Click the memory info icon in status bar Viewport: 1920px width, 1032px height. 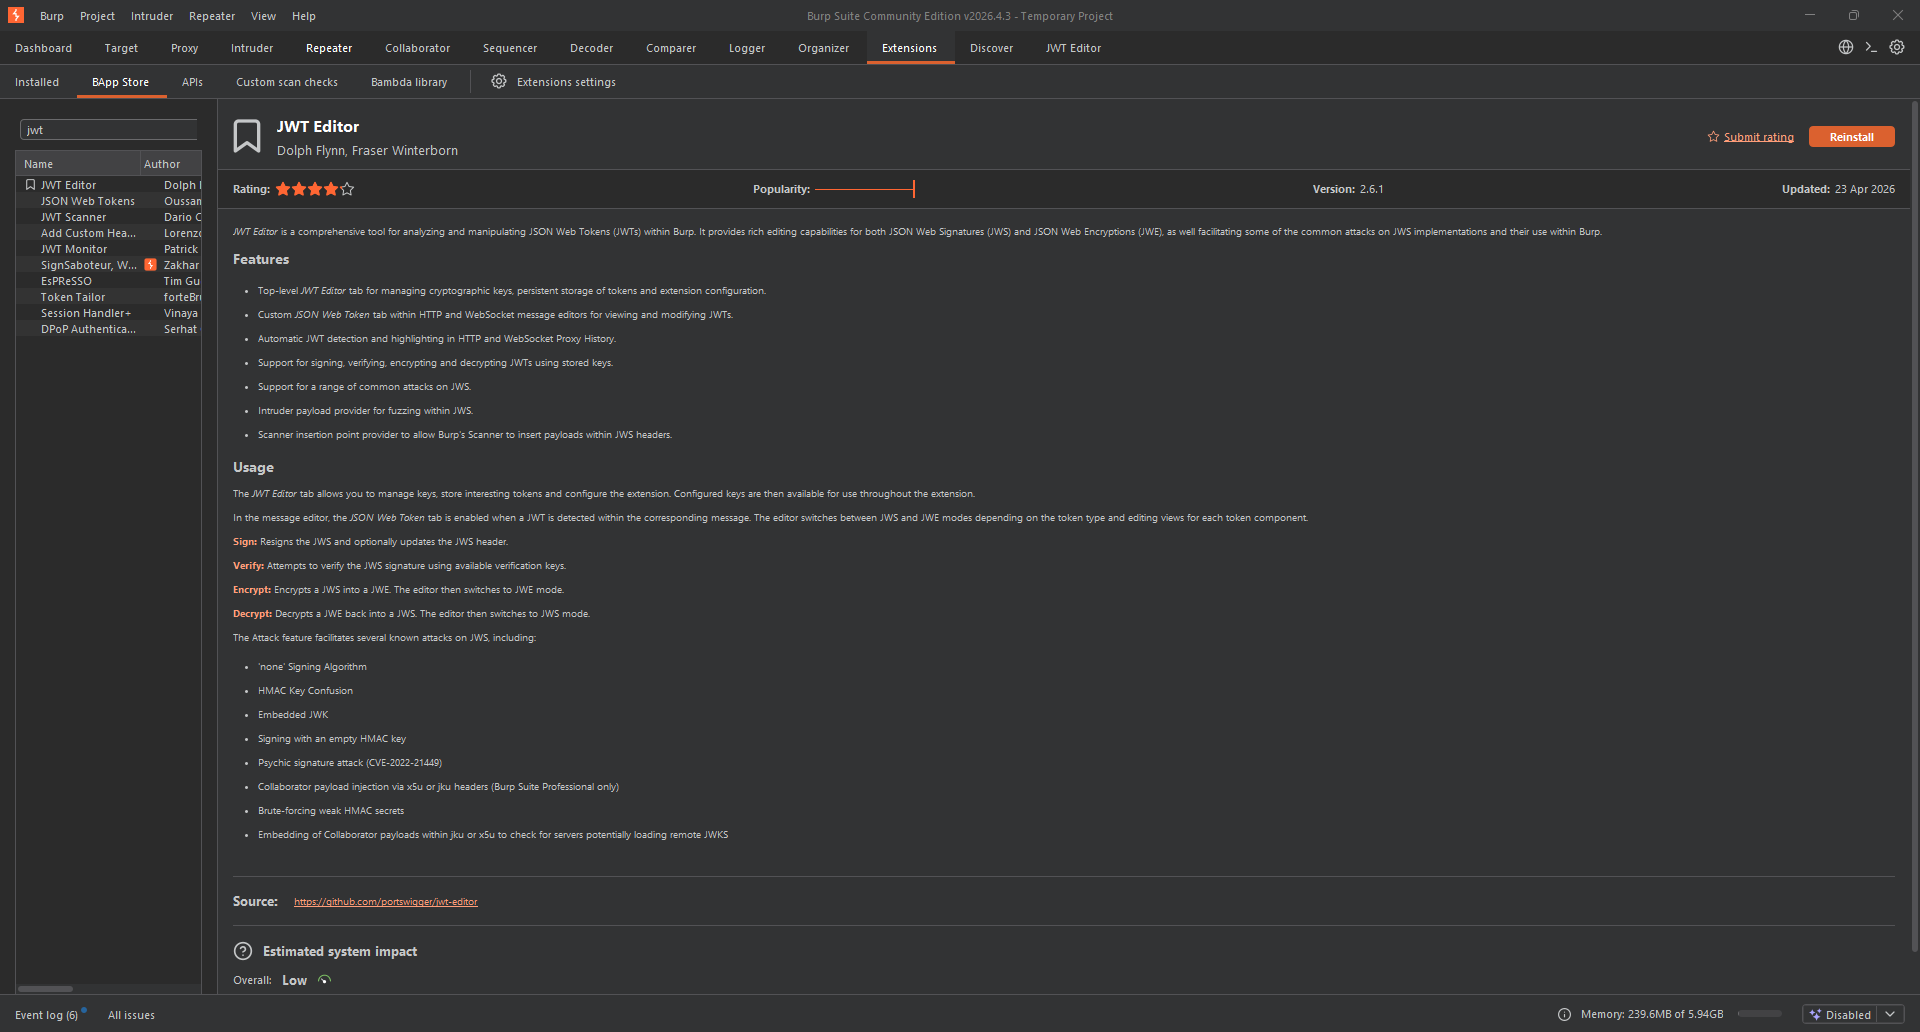click(x=1564, y=1014)
